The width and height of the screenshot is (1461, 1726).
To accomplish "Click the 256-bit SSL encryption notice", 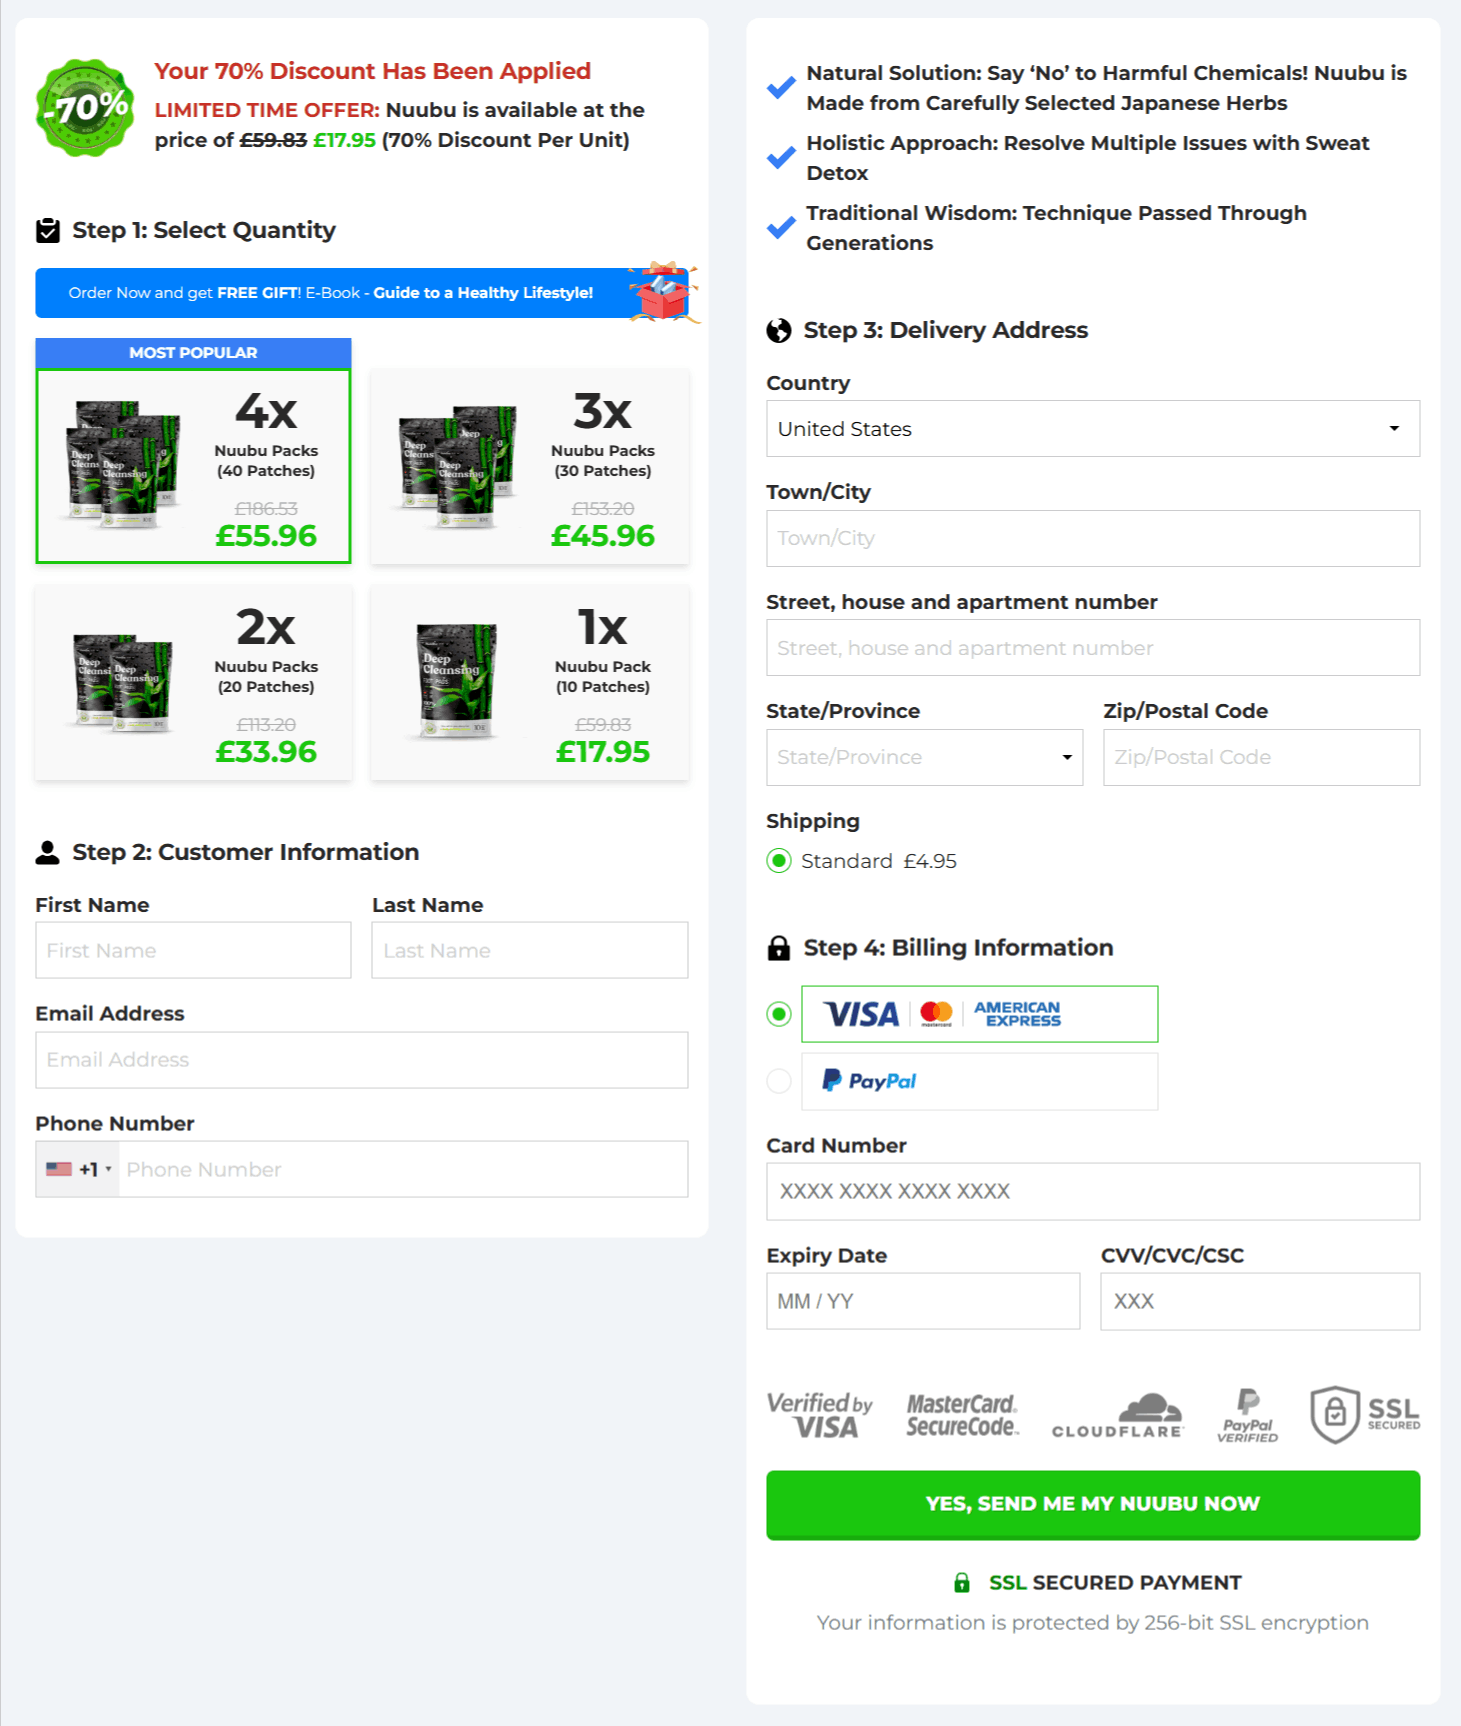I will pyautogui.click(x=1093, y=1623).
